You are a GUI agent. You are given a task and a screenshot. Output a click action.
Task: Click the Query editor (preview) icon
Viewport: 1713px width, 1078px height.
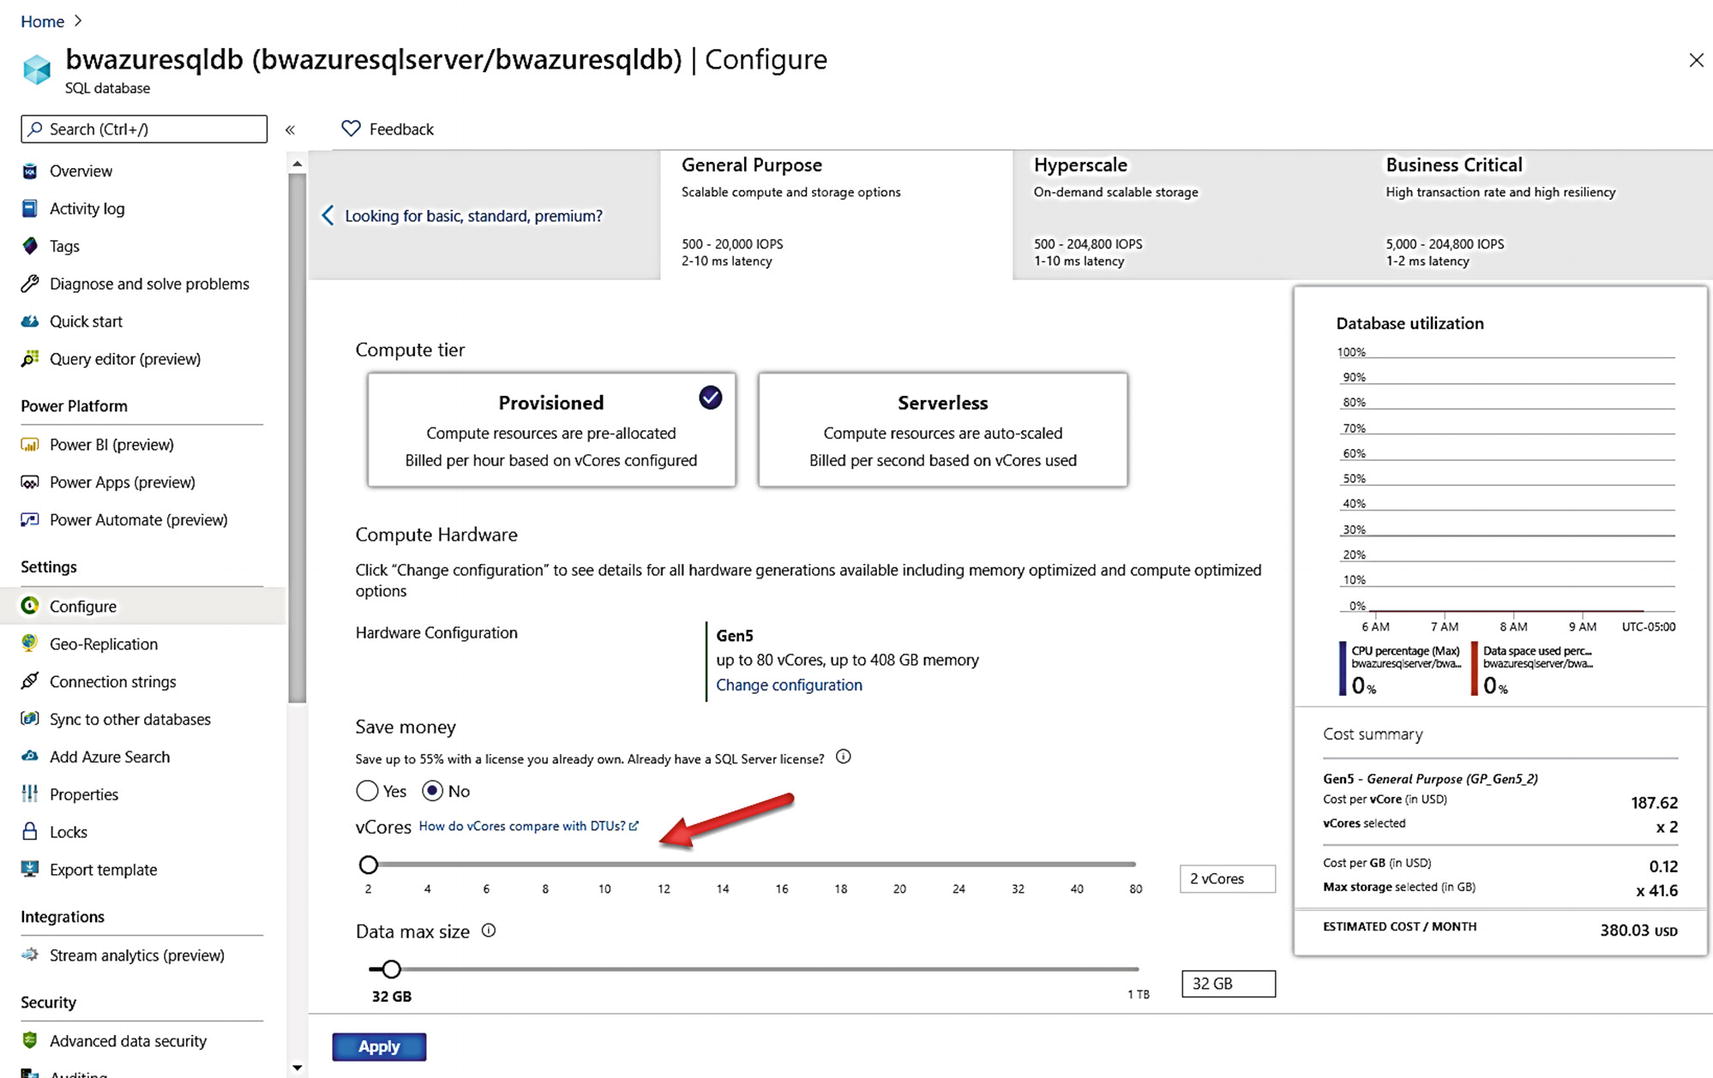[30, 359]
